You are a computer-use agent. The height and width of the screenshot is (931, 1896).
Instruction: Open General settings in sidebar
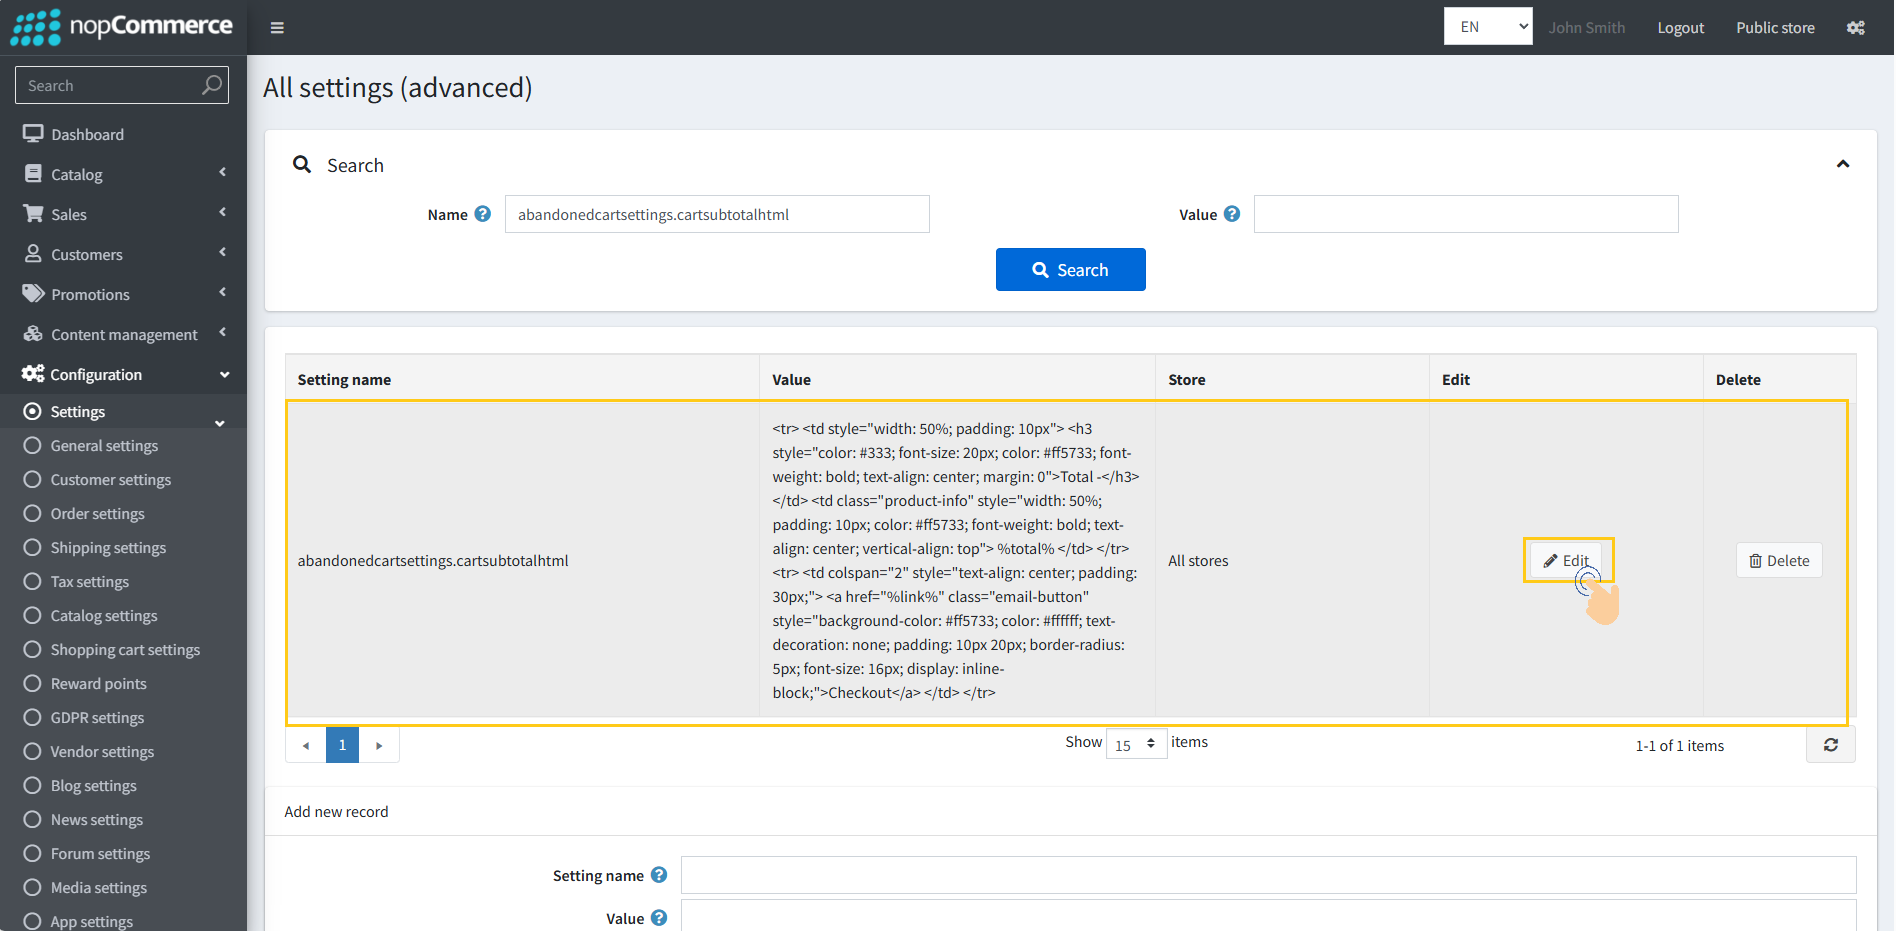click(x=104, y=446)
